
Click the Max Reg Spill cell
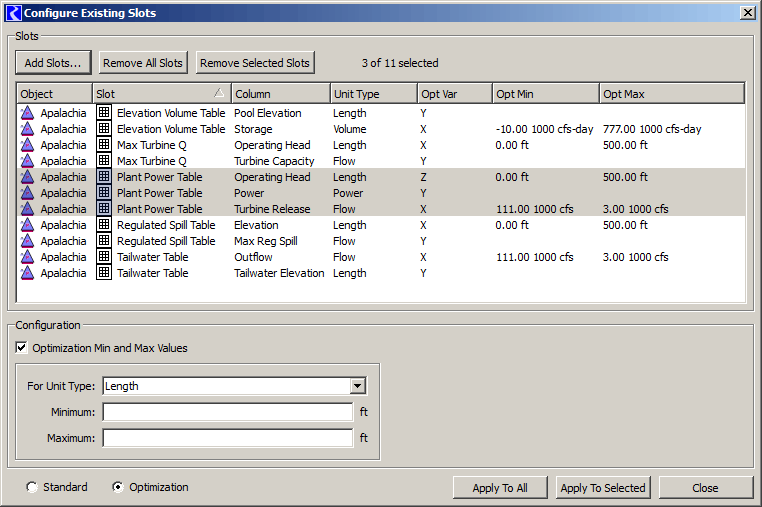(266, 241)
